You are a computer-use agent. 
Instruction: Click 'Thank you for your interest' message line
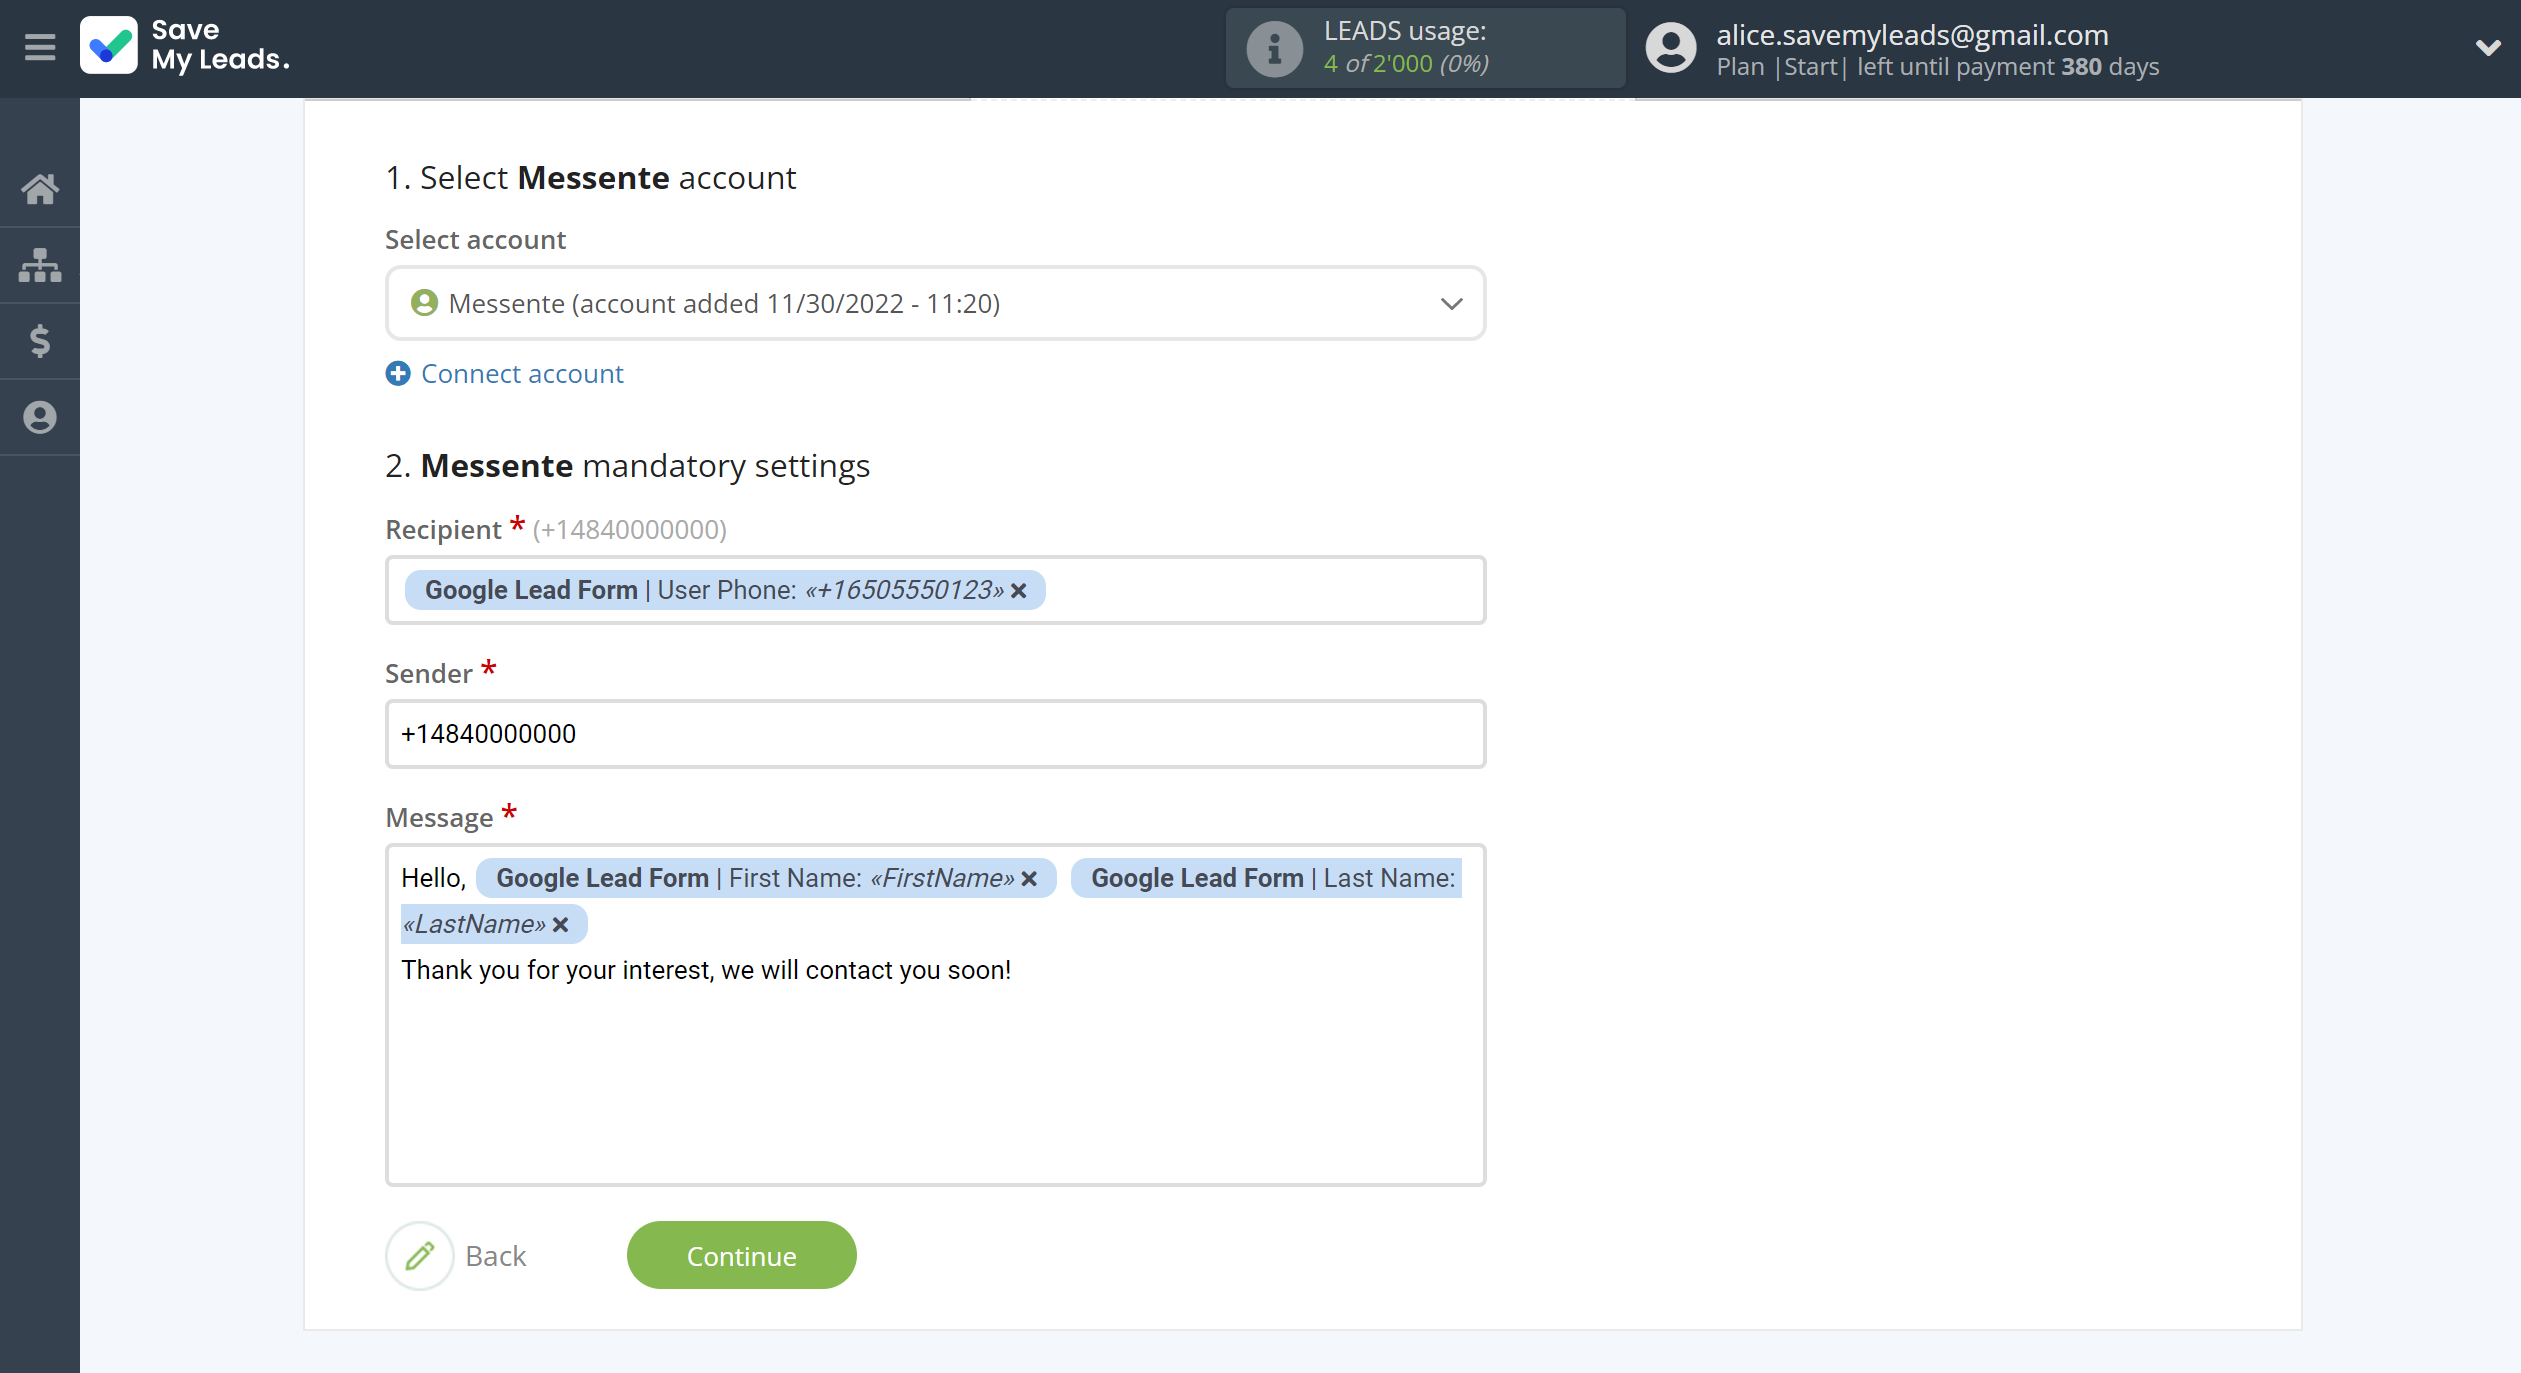(x=706, y=970)
